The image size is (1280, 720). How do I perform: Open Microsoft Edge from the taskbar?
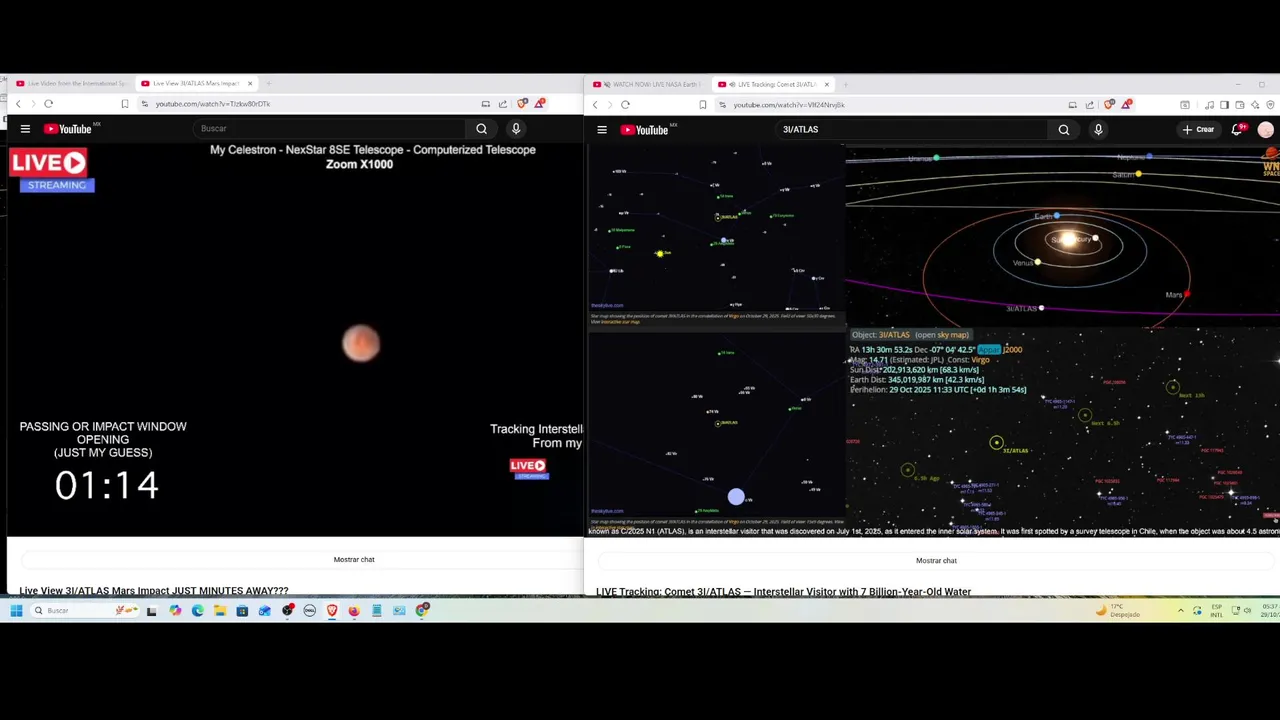tap(197, 610)
